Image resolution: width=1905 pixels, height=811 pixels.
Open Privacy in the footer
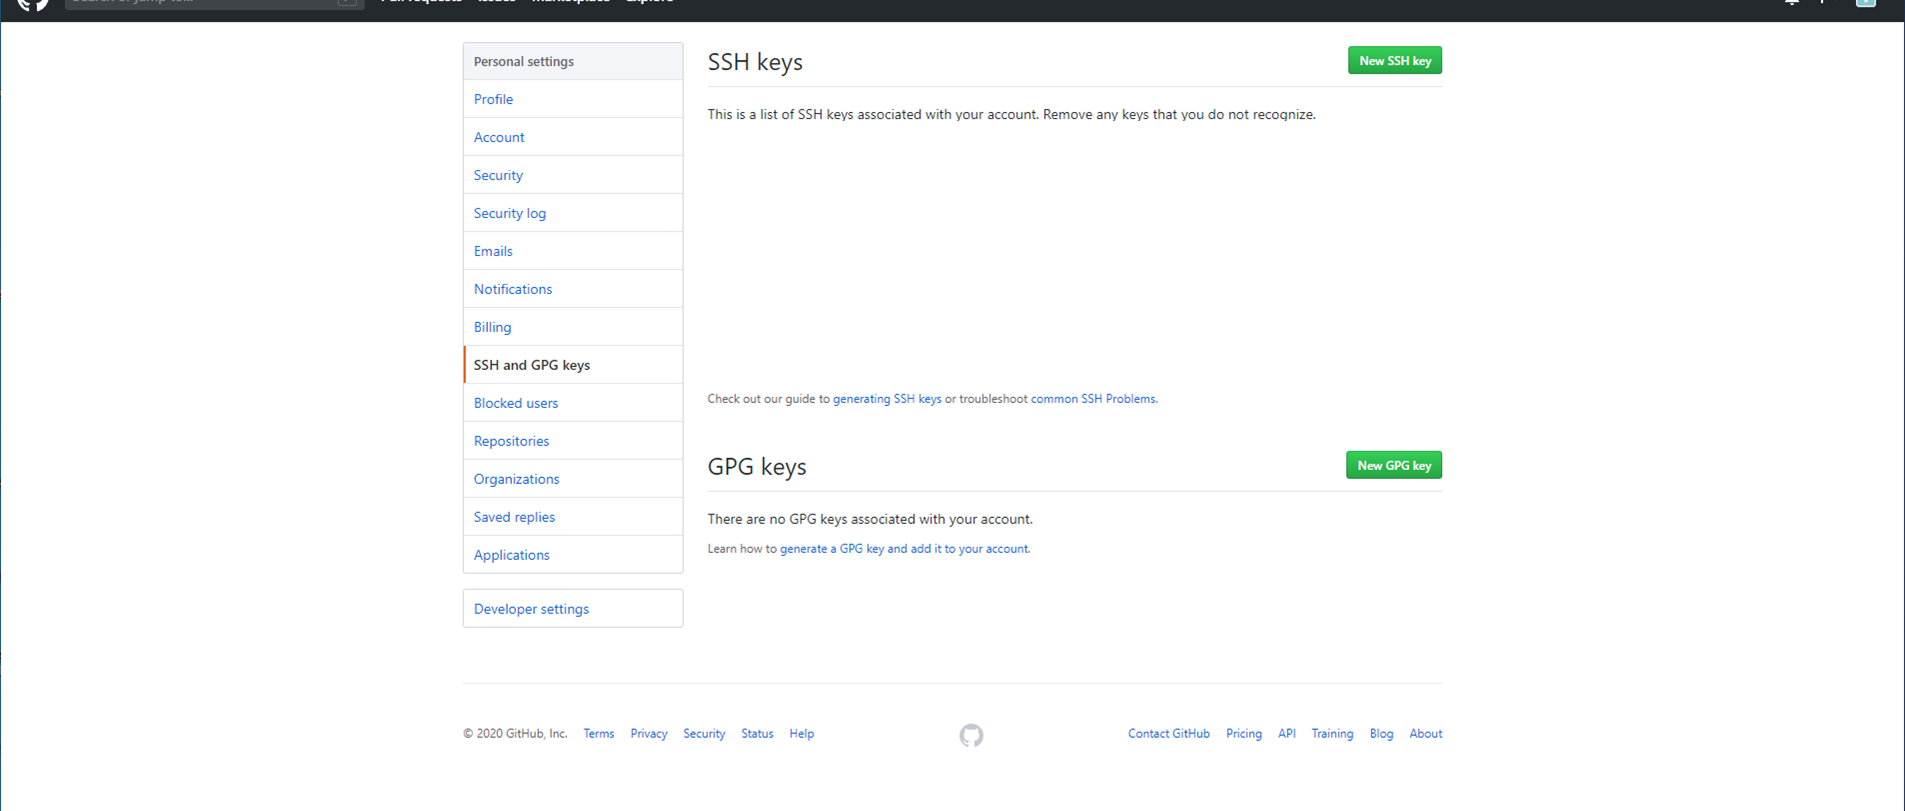click(649, 734)
